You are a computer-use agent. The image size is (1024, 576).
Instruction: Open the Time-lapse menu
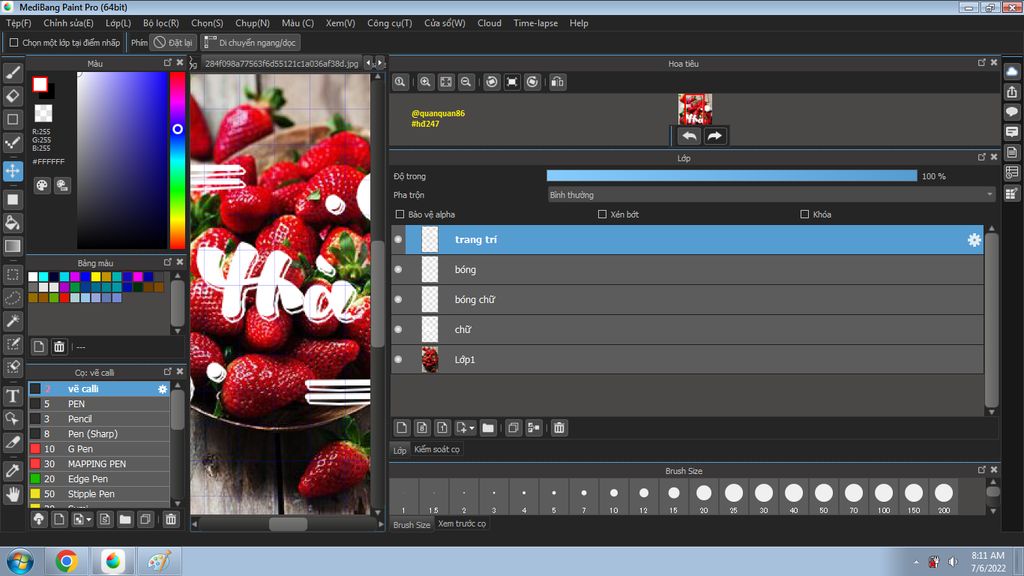click(x=536, y=23)
